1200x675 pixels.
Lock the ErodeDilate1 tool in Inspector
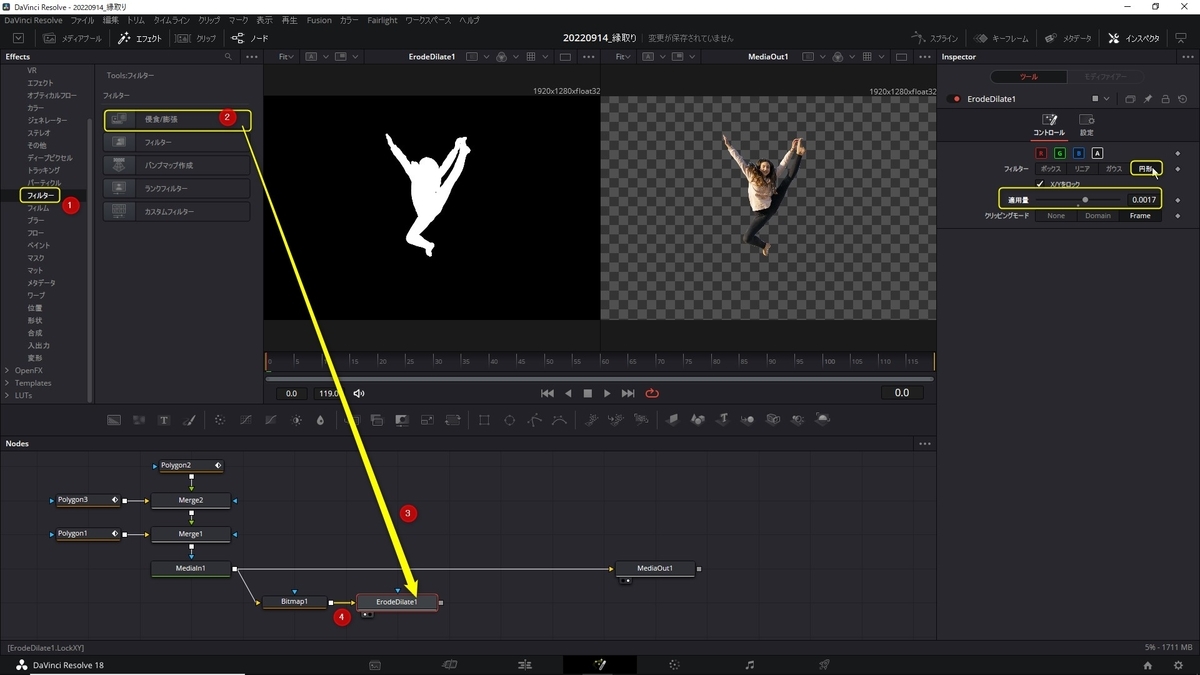coord(1165,99)
